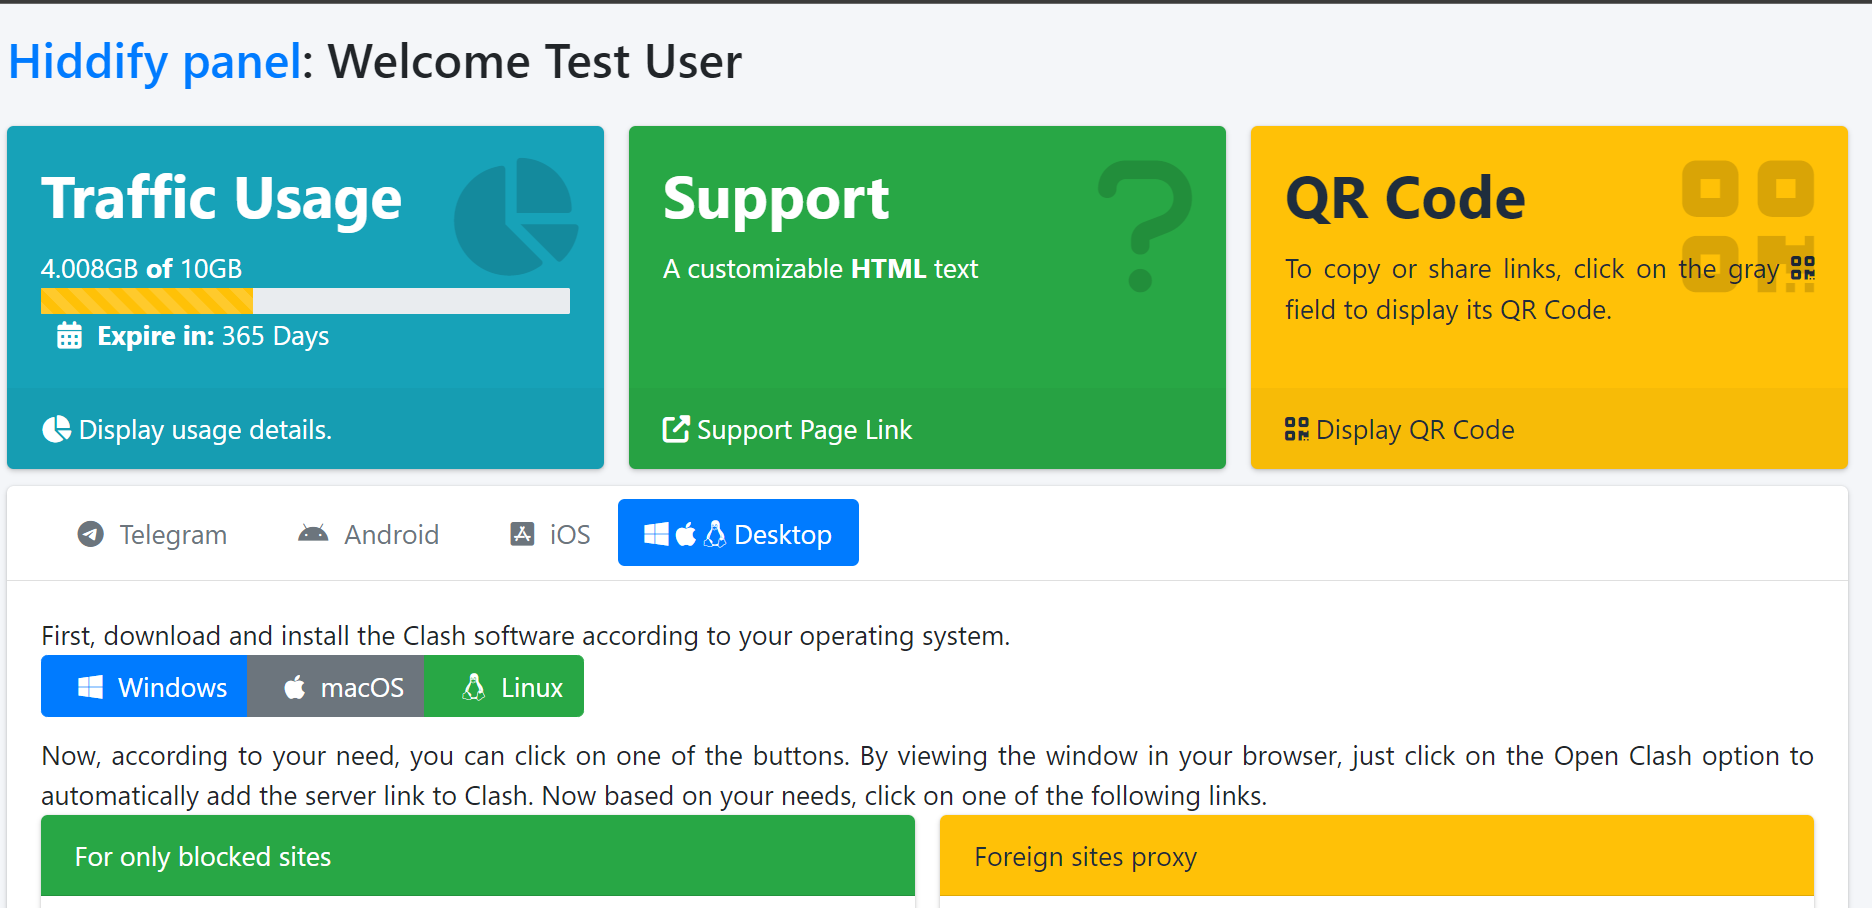Click the Apple logo on macOS button
The width and height of the screenshot is (1872, 908).
coord(295,687)
